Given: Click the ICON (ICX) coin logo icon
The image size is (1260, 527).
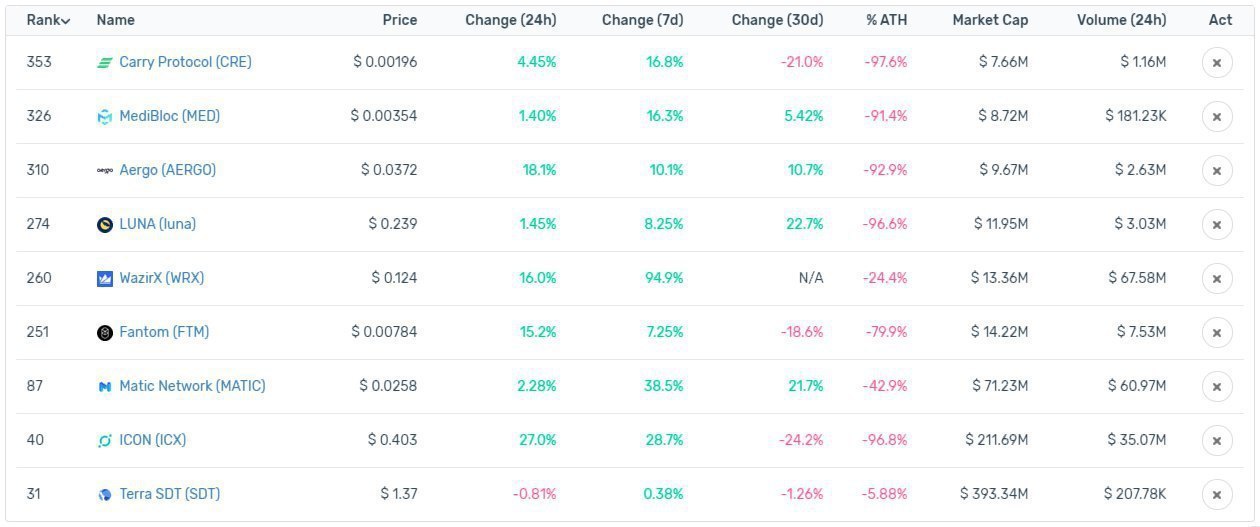Looking at the screenshot, I should click(x=105, y=441).
